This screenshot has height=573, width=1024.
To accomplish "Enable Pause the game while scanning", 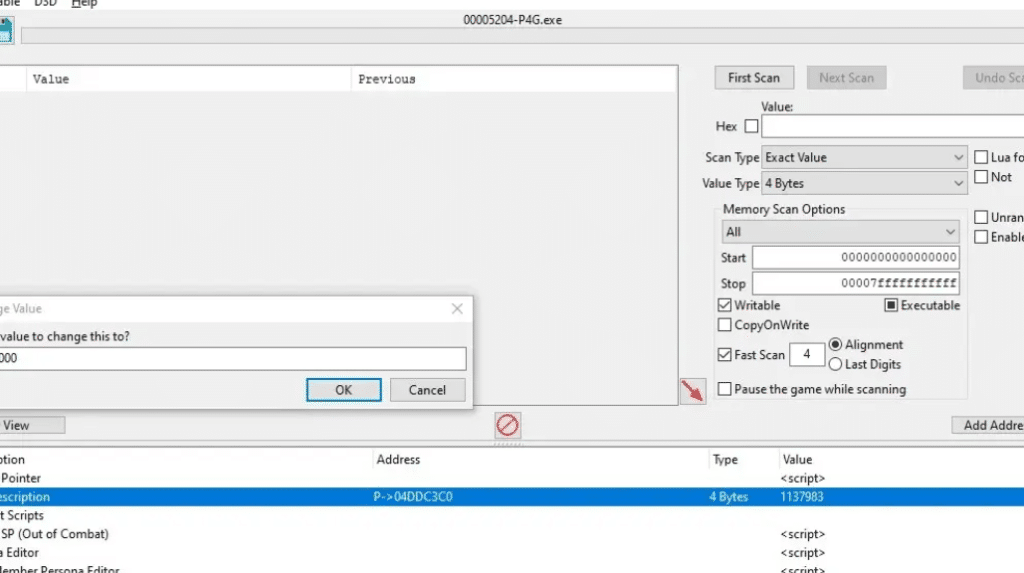I will click(x=725, y=389).
